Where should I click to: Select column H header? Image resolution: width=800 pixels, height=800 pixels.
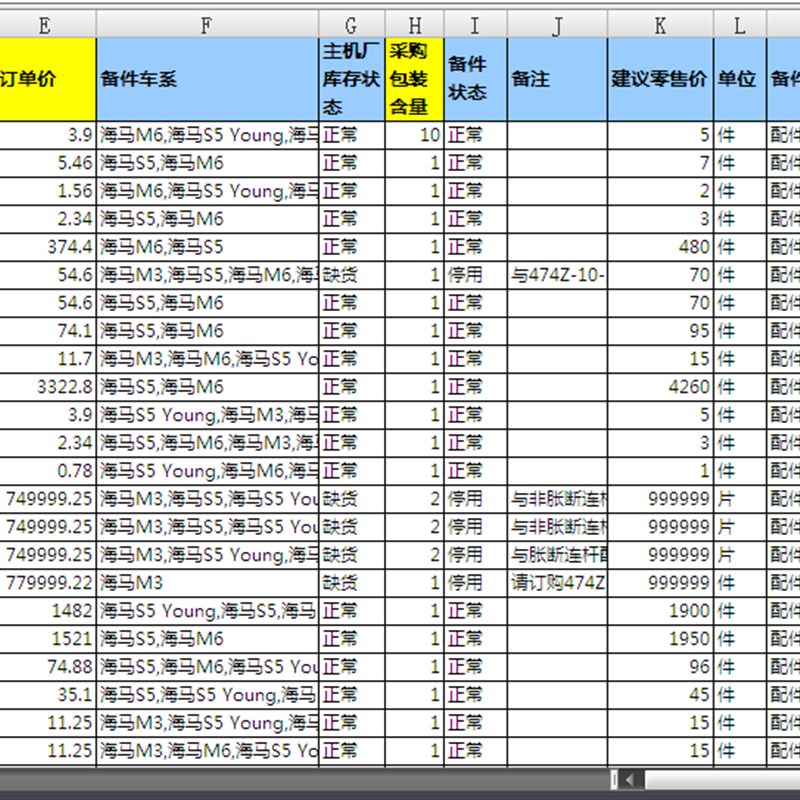tap(415, 24)
